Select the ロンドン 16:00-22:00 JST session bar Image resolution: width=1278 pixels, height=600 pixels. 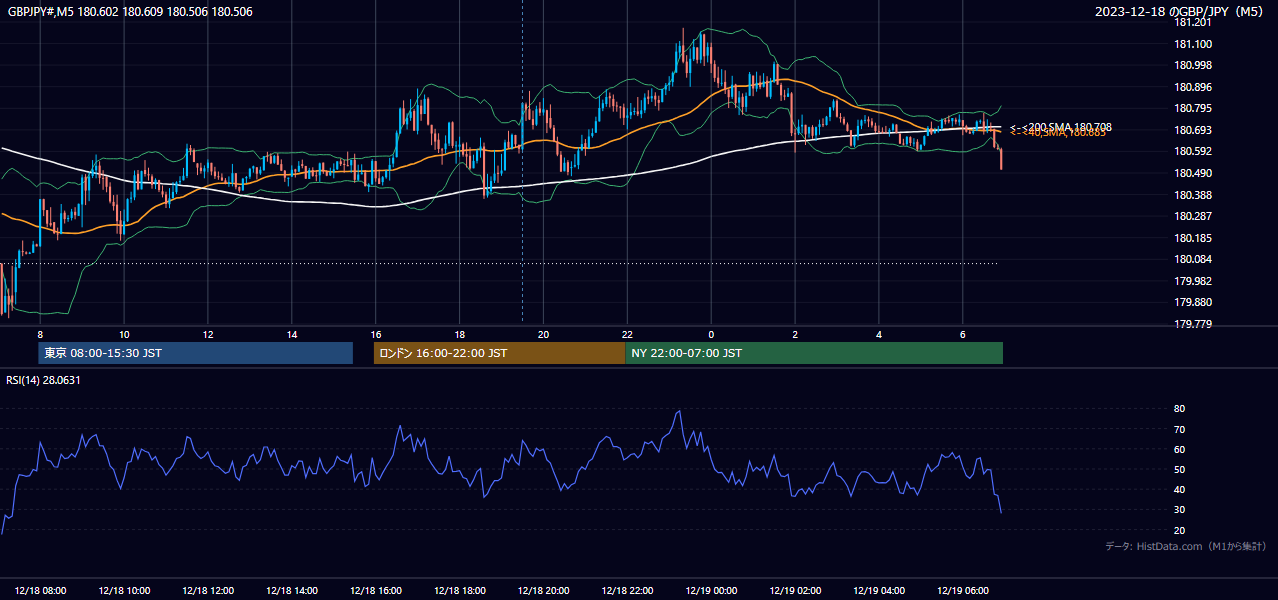(x=499, y=353)
